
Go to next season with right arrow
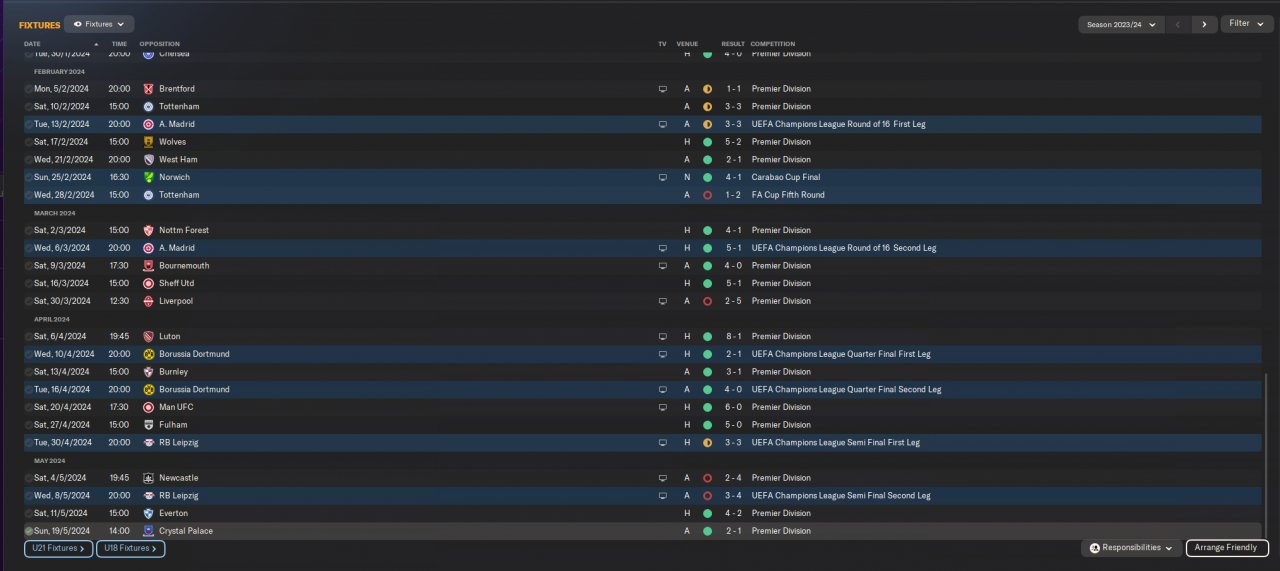coord(1204,24)
